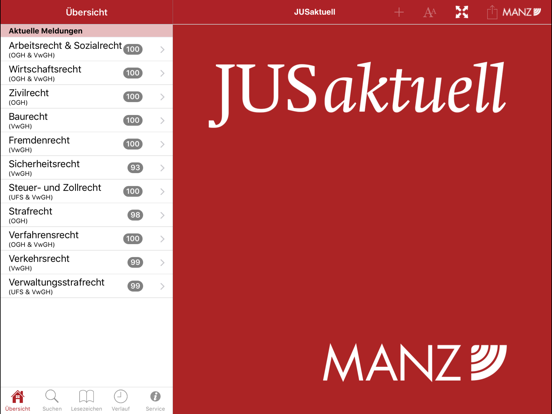552x414 pixels.
Task: Open Wirtschaftsrecht category
Action: click(x=87, y=73)
